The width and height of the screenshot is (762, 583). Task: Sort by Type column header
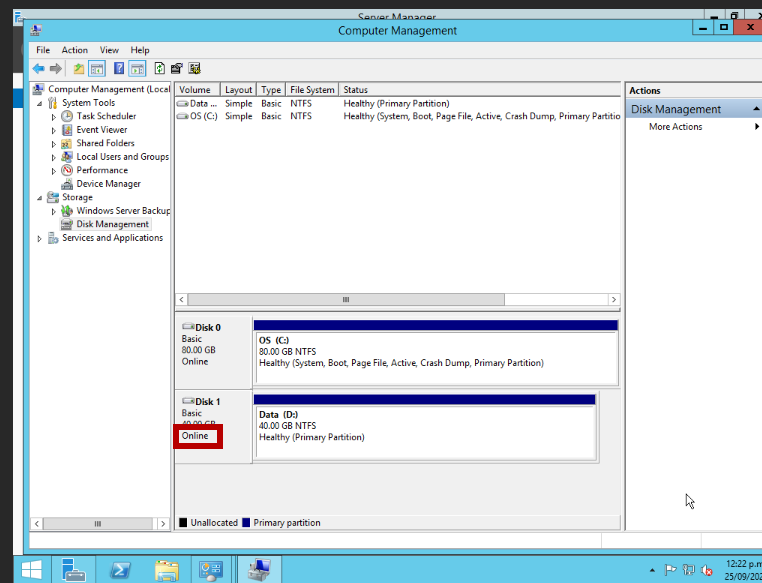click(271, 89)
